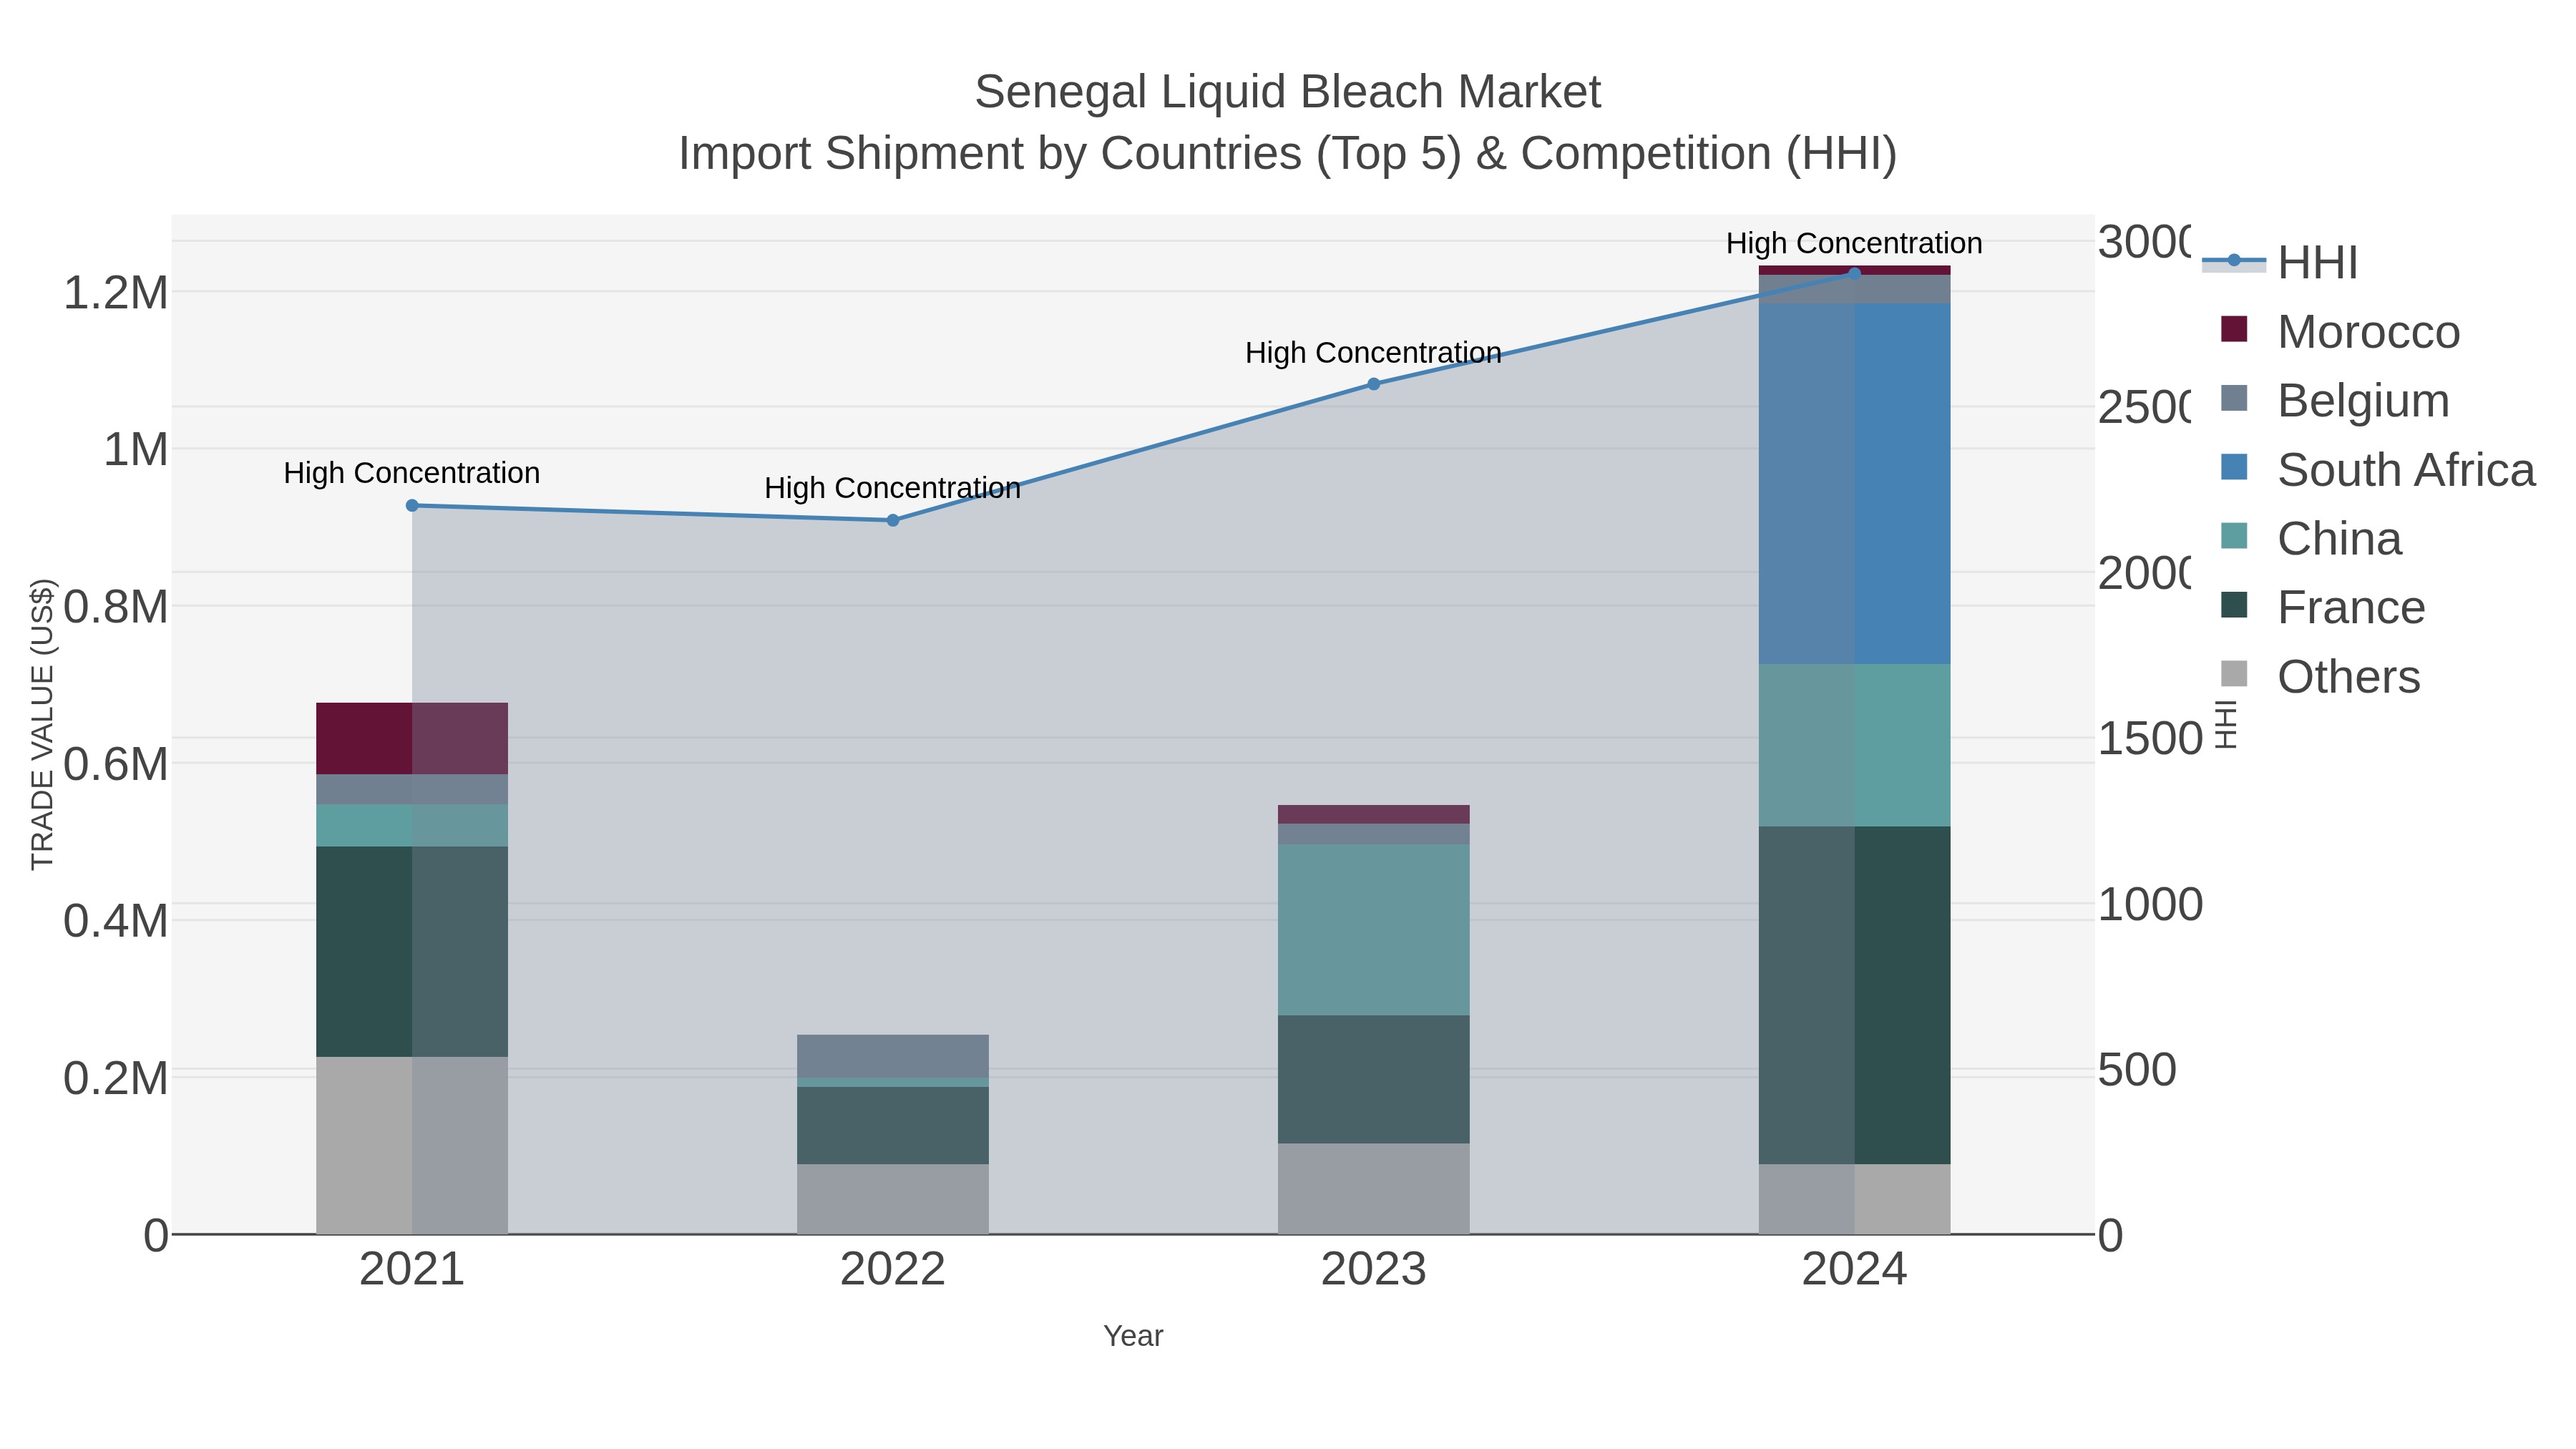The image size is (2576, 1449).
Task: Click the 2023 x-axis label
Action: coord(1374,1270)
